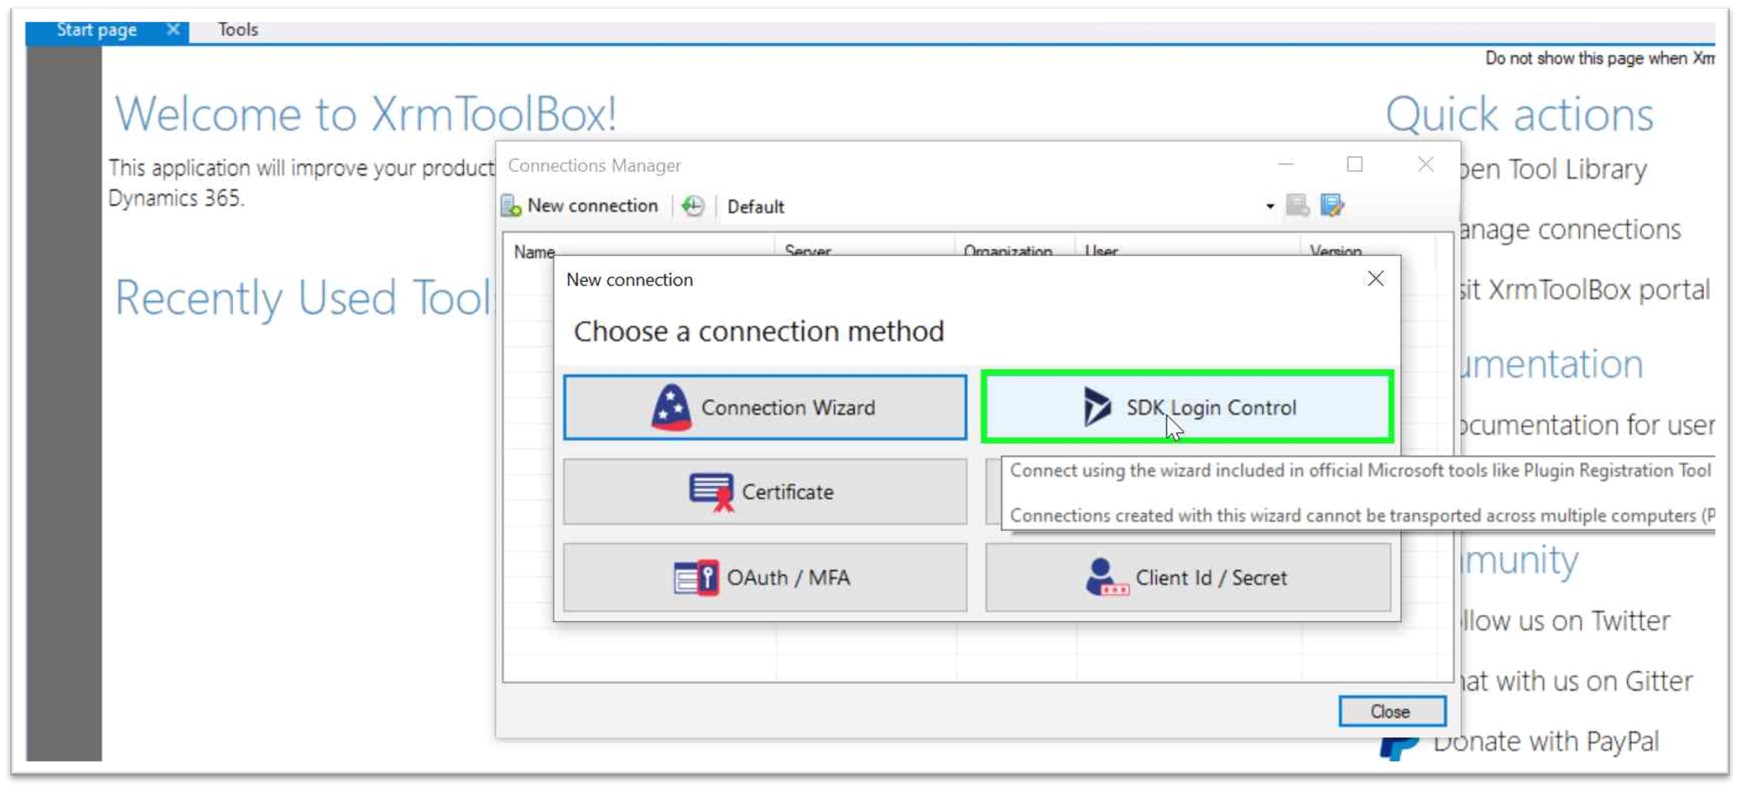The width and height of the screenshot is (1740, 789).
Task: Follow us on Twitter link
Action: click(1564, 621)
